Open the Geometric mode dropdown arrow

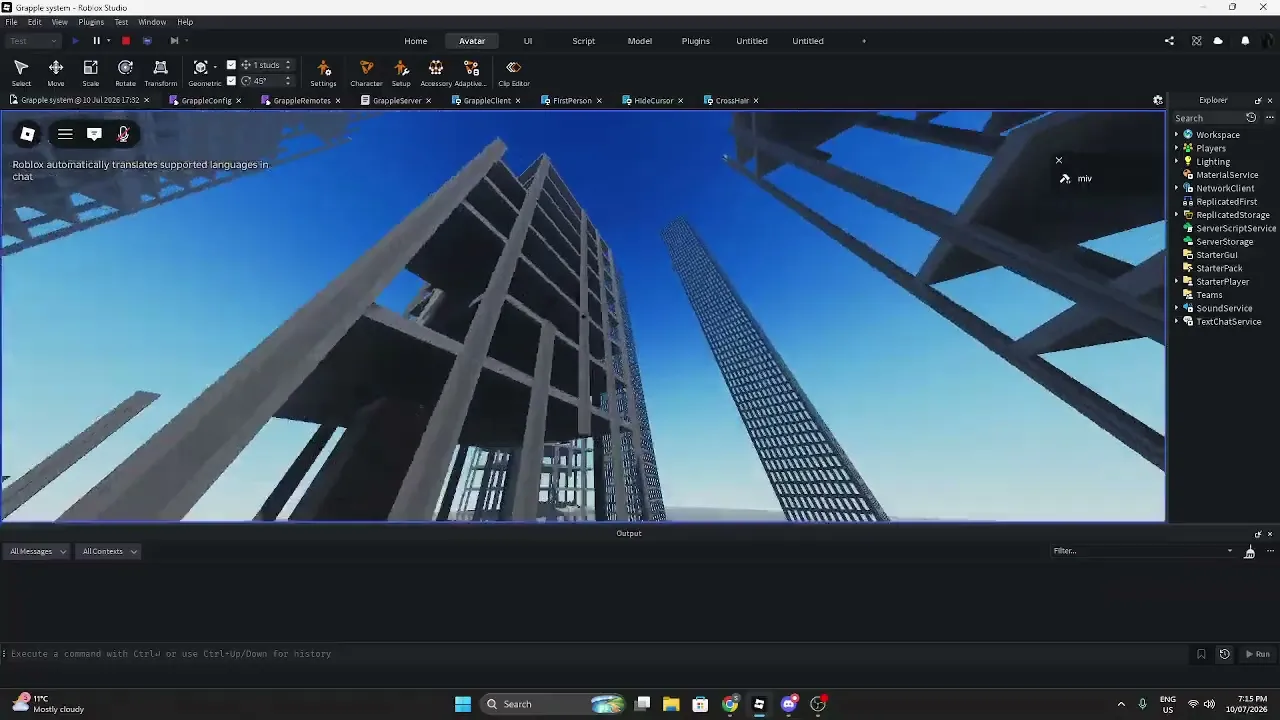pyautogui.click(x=215, y=68)
